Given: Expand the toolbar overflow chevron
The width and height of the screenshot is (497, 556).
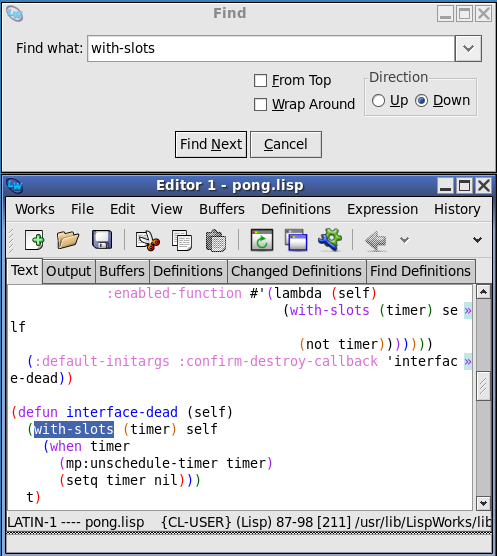Looking at the screenshot, I should click(x=478, y=240).
